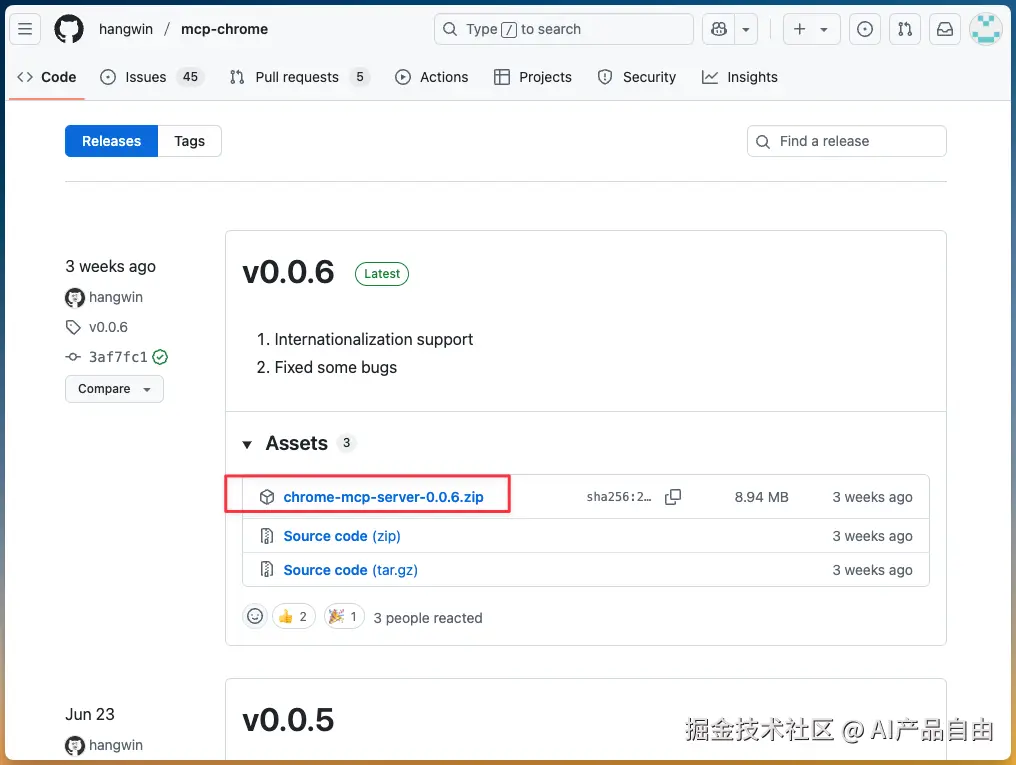Open the pull requests header icon

pyautogui.click(x=905, y=29)
